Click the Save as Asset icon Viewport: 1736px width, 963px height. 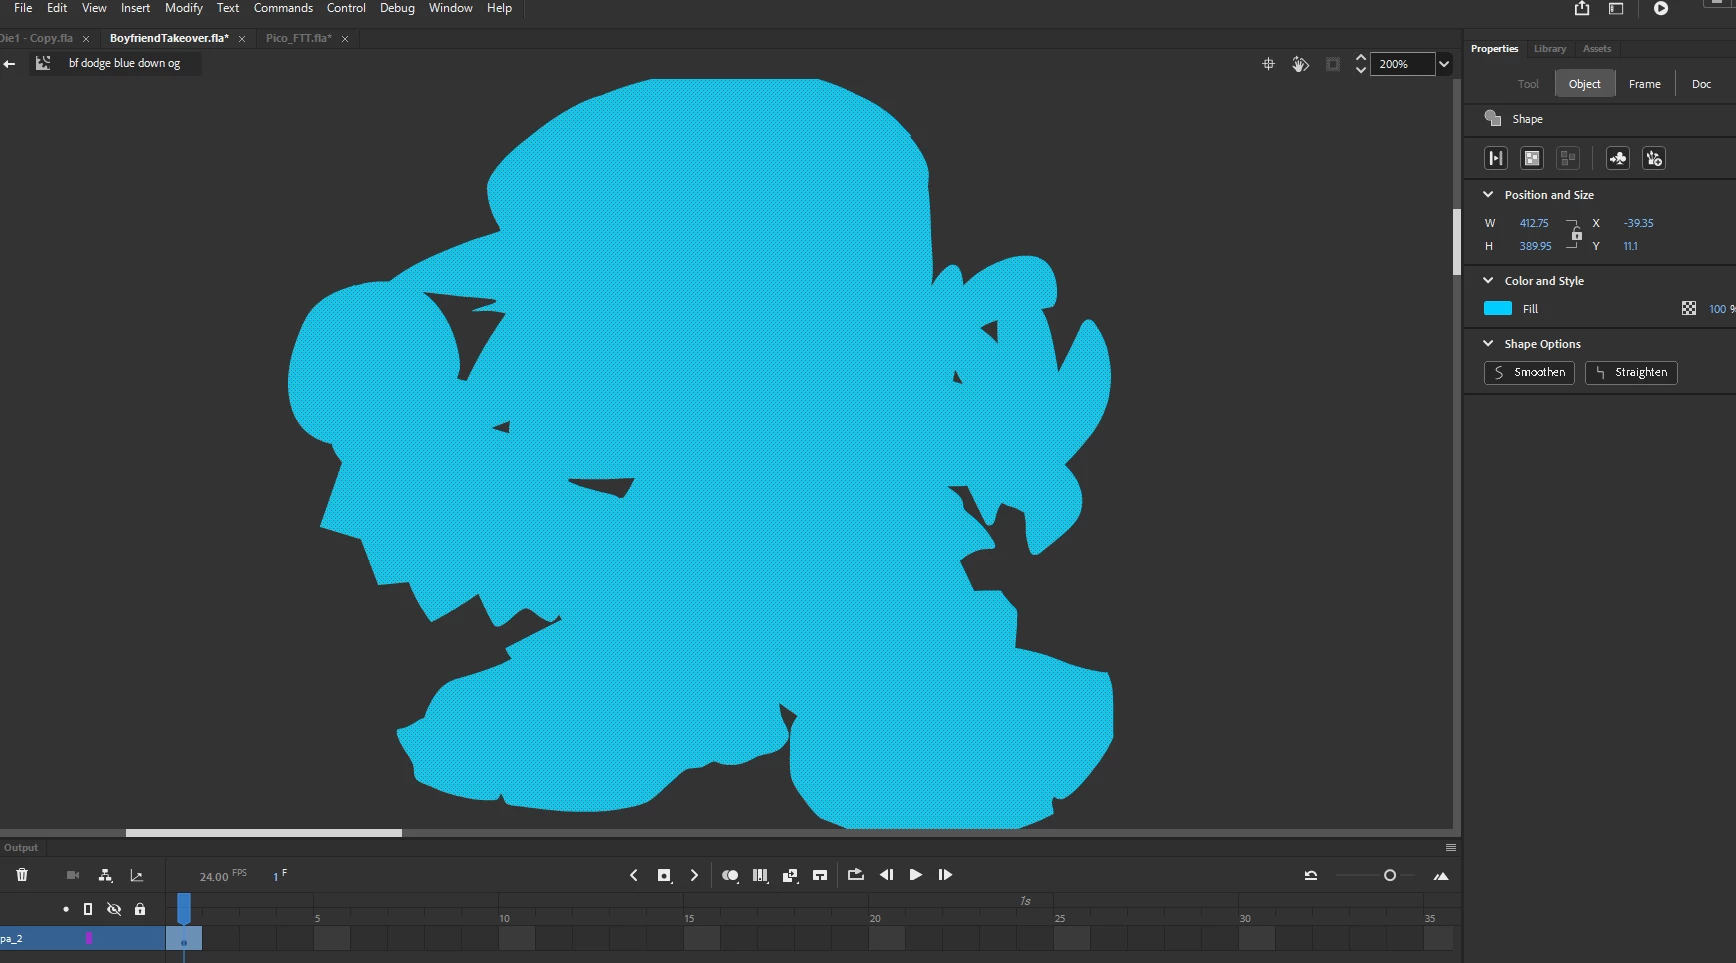click(1654, 158)
